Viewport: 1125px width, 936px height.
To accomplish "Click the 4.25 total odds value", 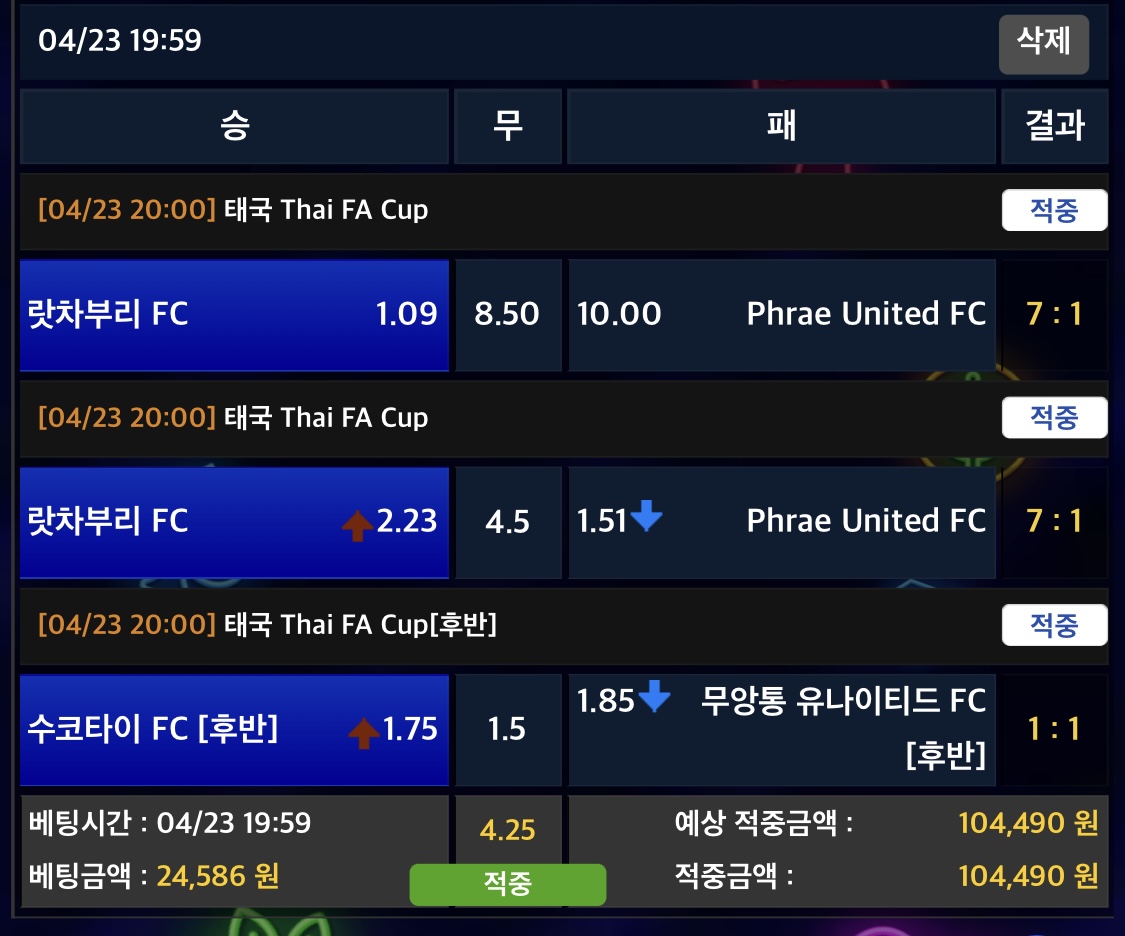I will [507, 830].
